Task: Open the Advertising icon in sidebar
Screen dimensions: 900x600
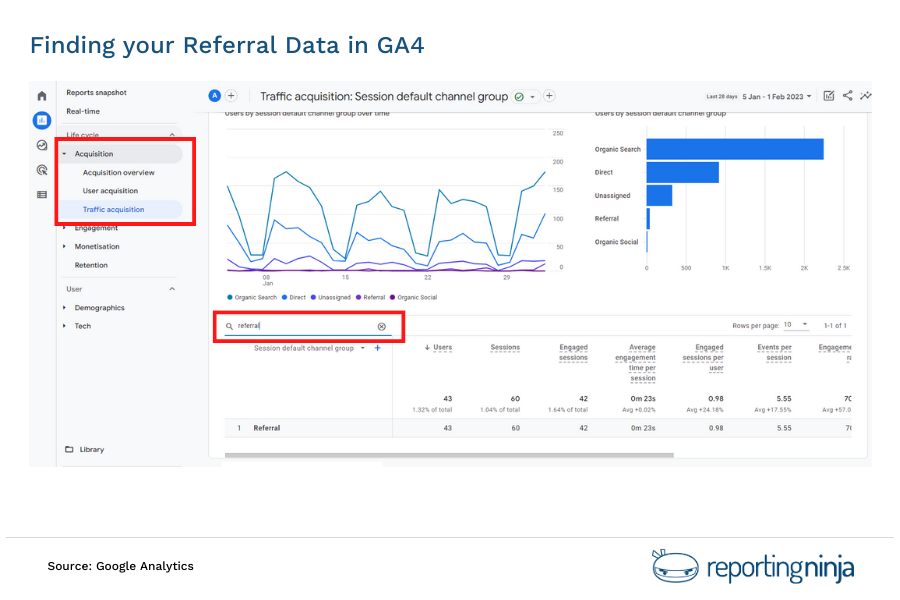Action: 42,170
